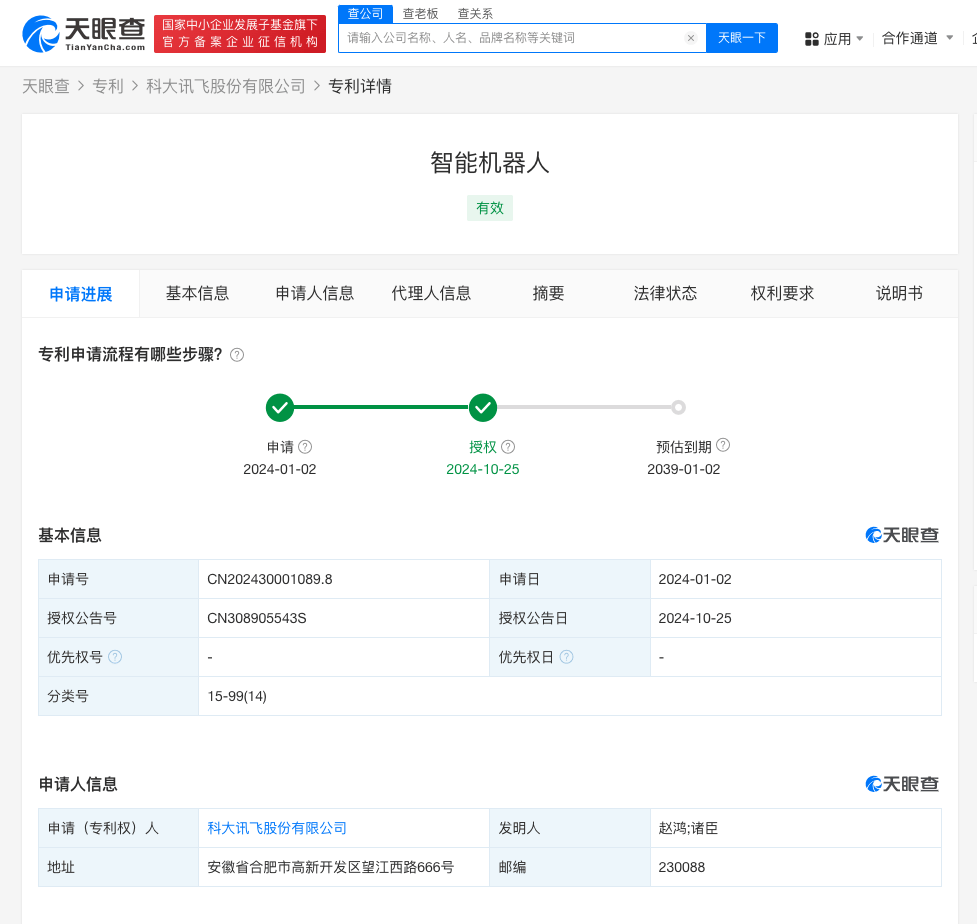This screenshot has height=924, width=977.
Task: Expand the 合作通道 dropdown
Action: (x=917, y=39)
